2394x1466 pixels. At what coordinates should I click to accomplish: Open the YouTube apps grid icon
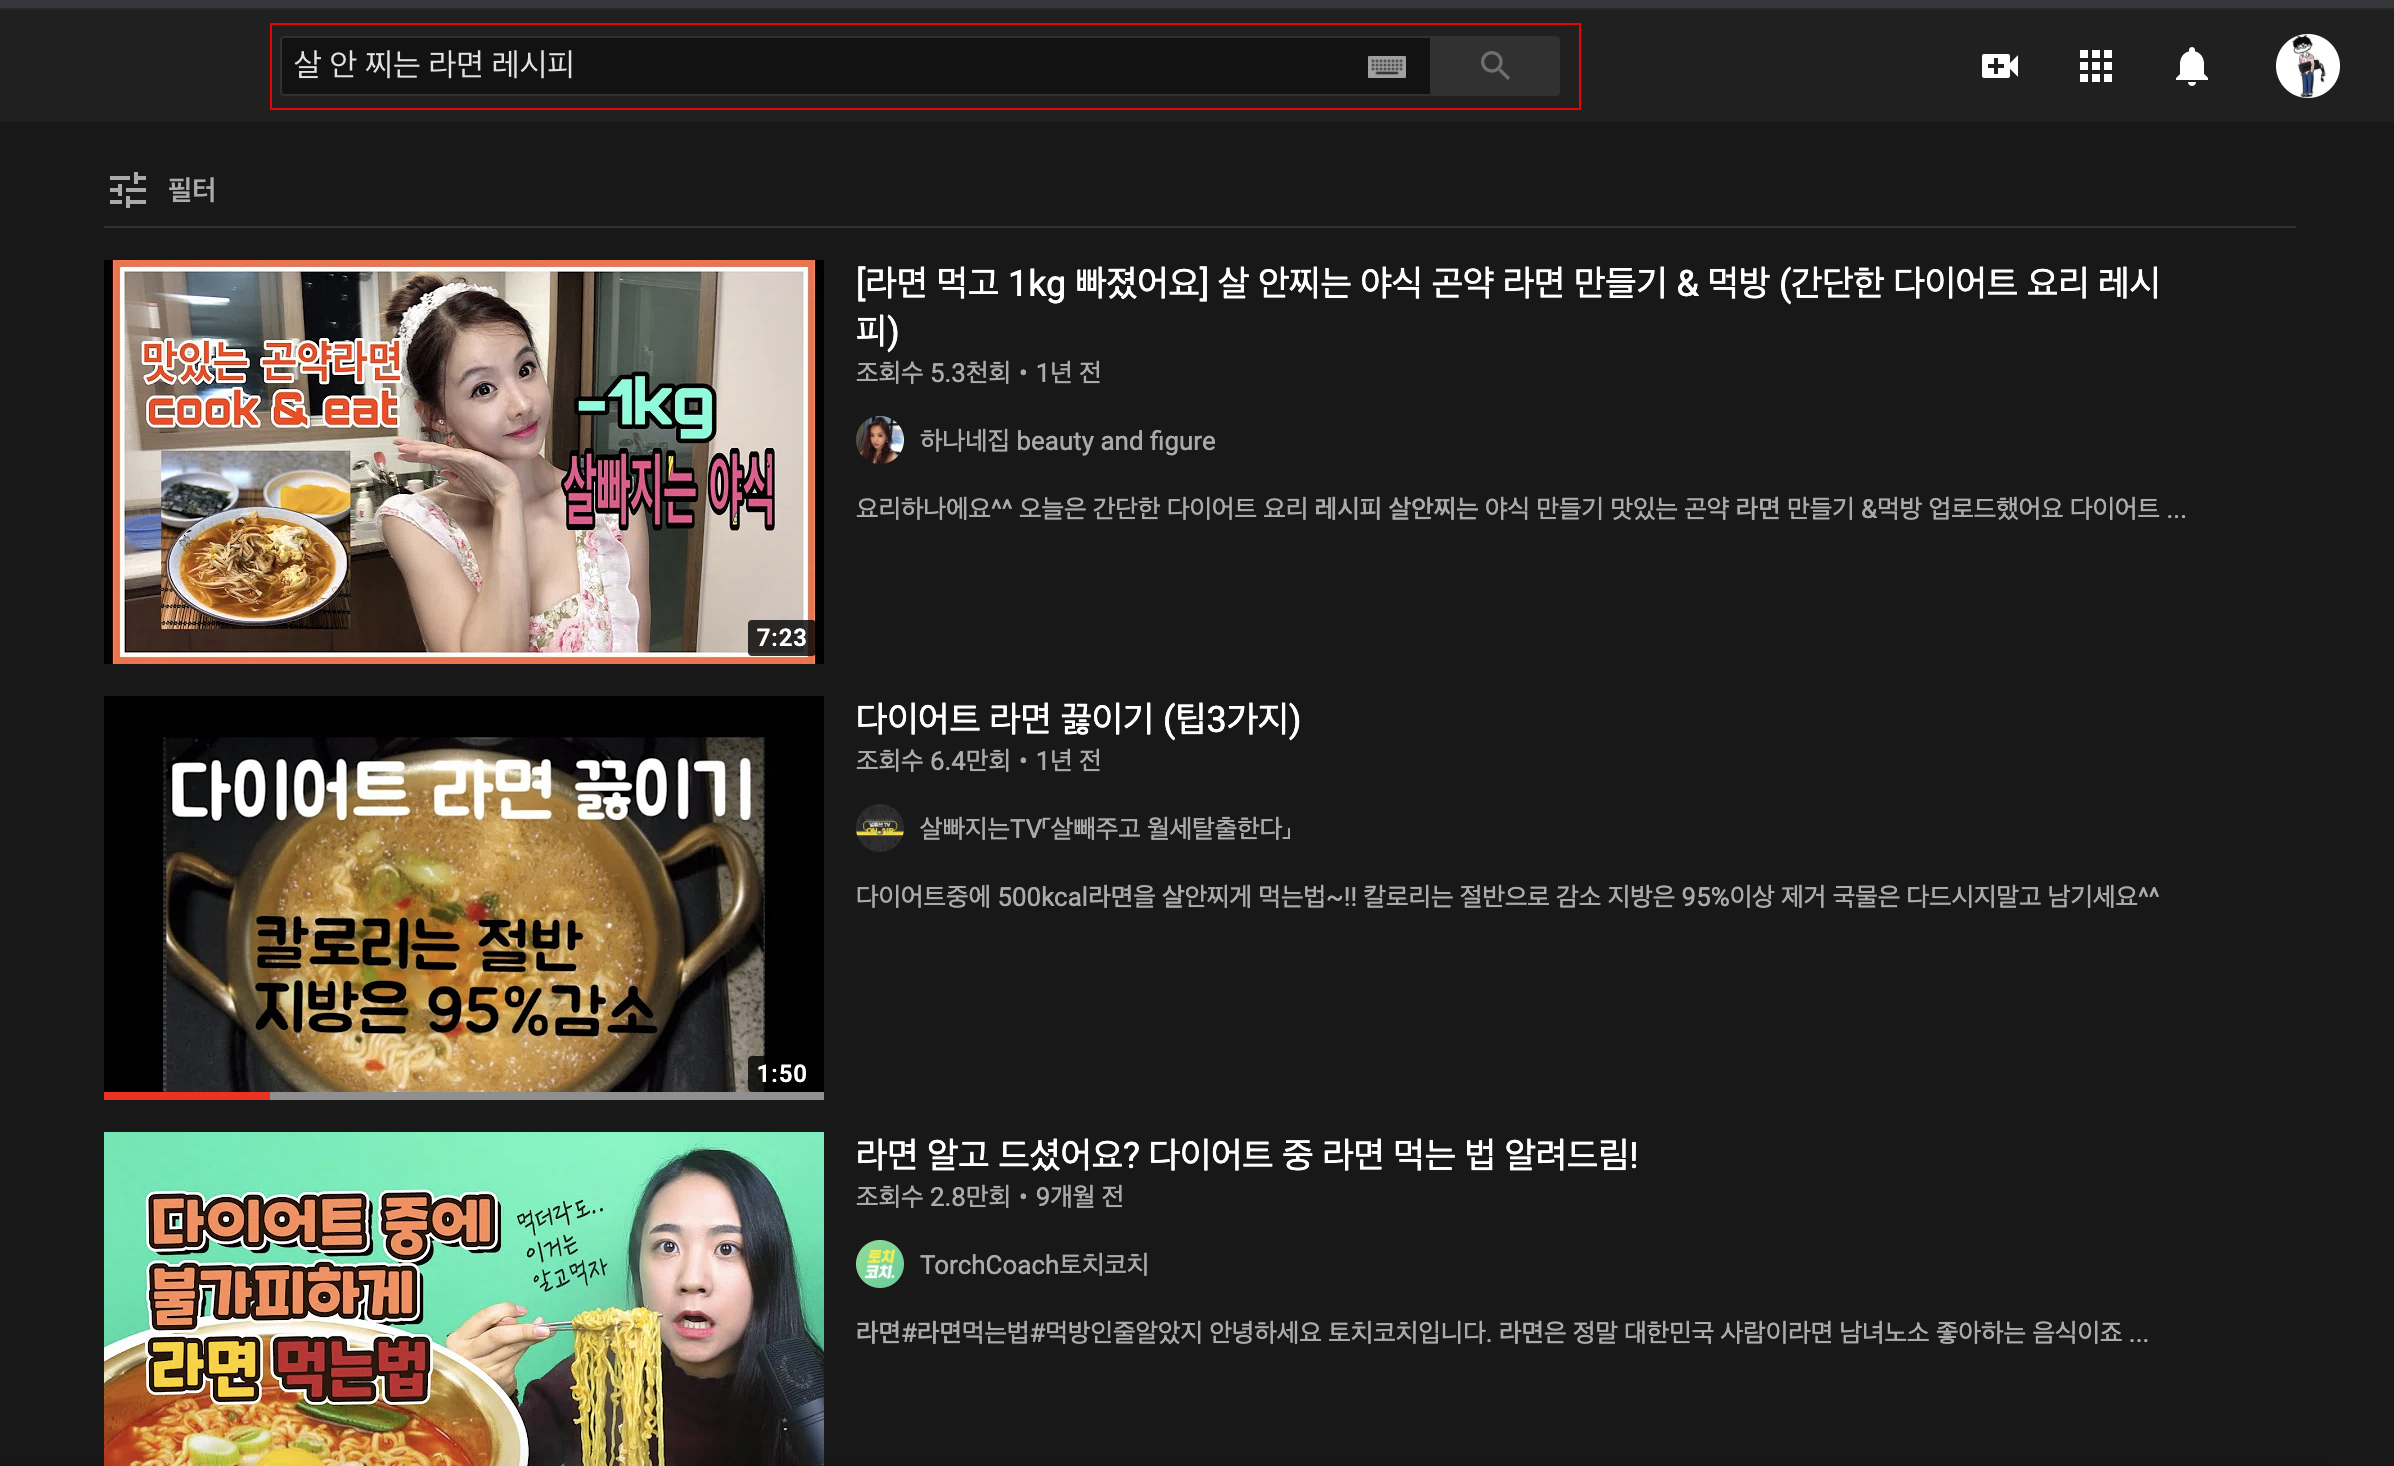tap(2095, 66)
